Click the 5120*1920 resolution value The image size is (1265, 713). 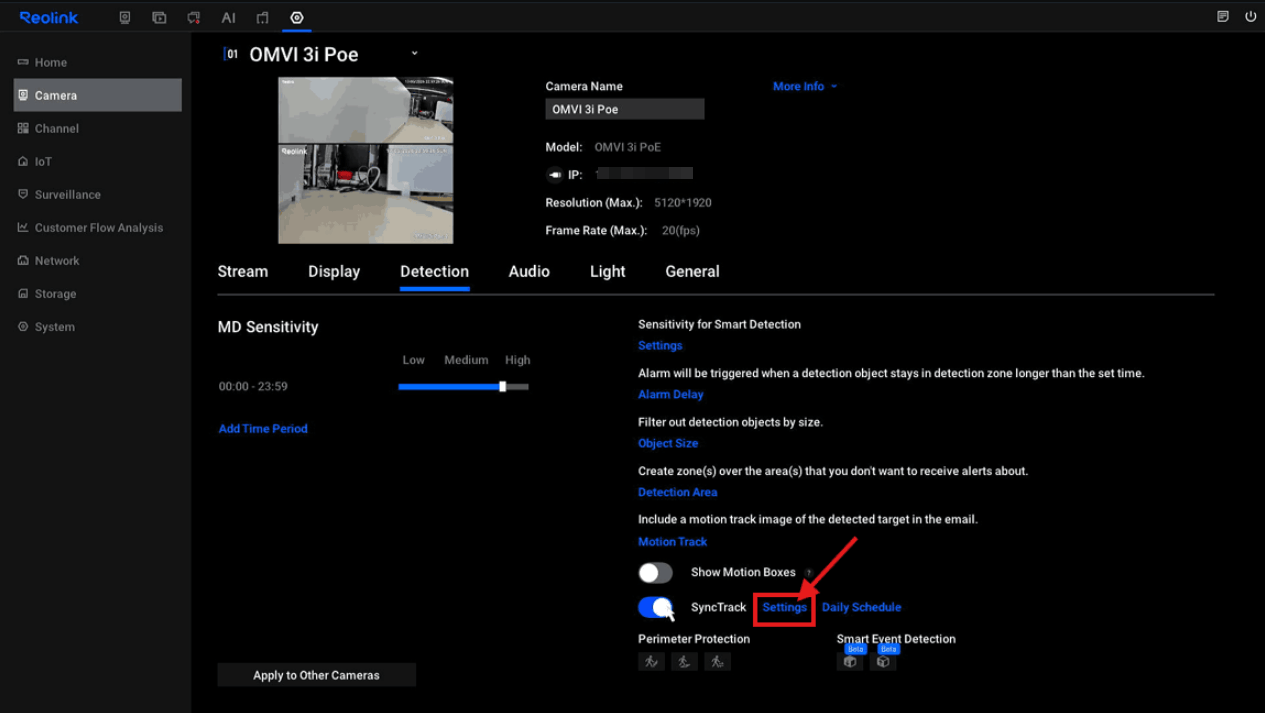click(683, 202)
